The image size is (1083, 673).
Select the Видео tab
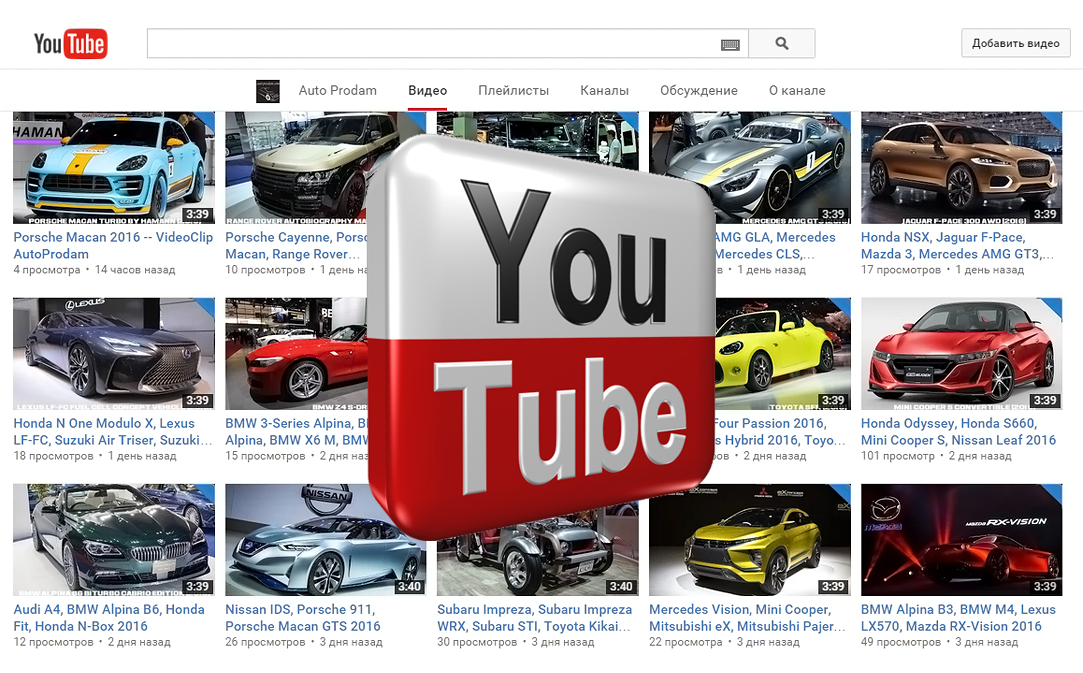(428, 91)
